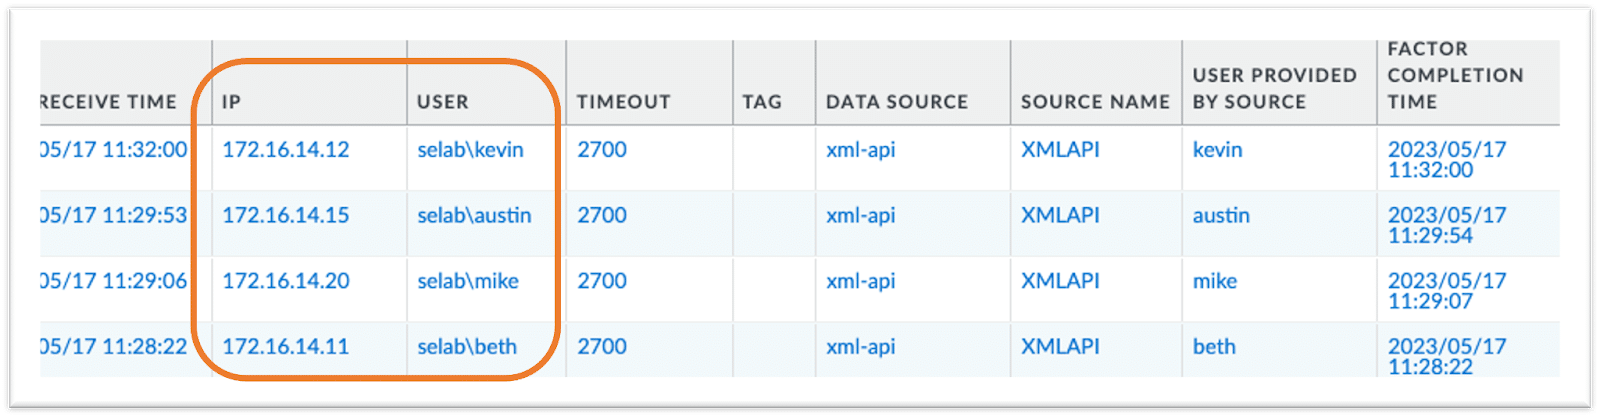This screenshot has height=417, width=1600.
Task: Open receive time 11:32:00 entry
Action: tap(113, 150)
